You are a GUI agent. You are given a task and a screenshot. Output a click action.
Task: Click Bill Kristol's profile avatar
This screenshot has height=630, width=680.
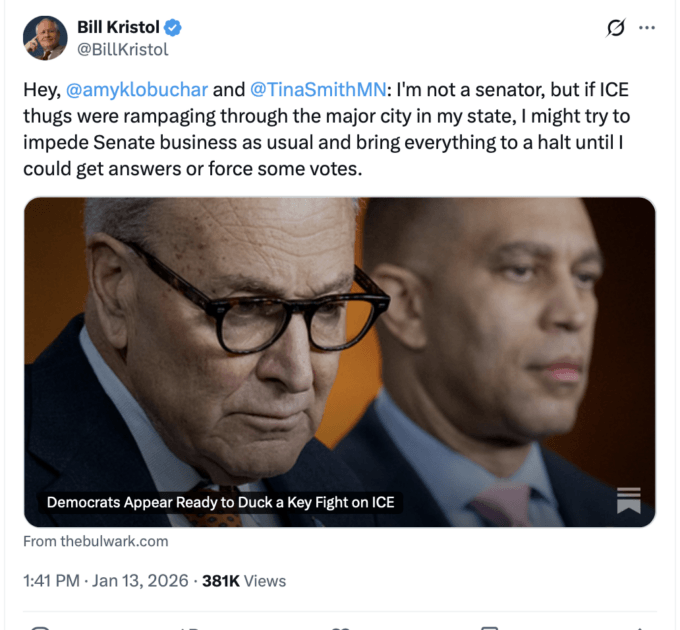coord(44,38)
